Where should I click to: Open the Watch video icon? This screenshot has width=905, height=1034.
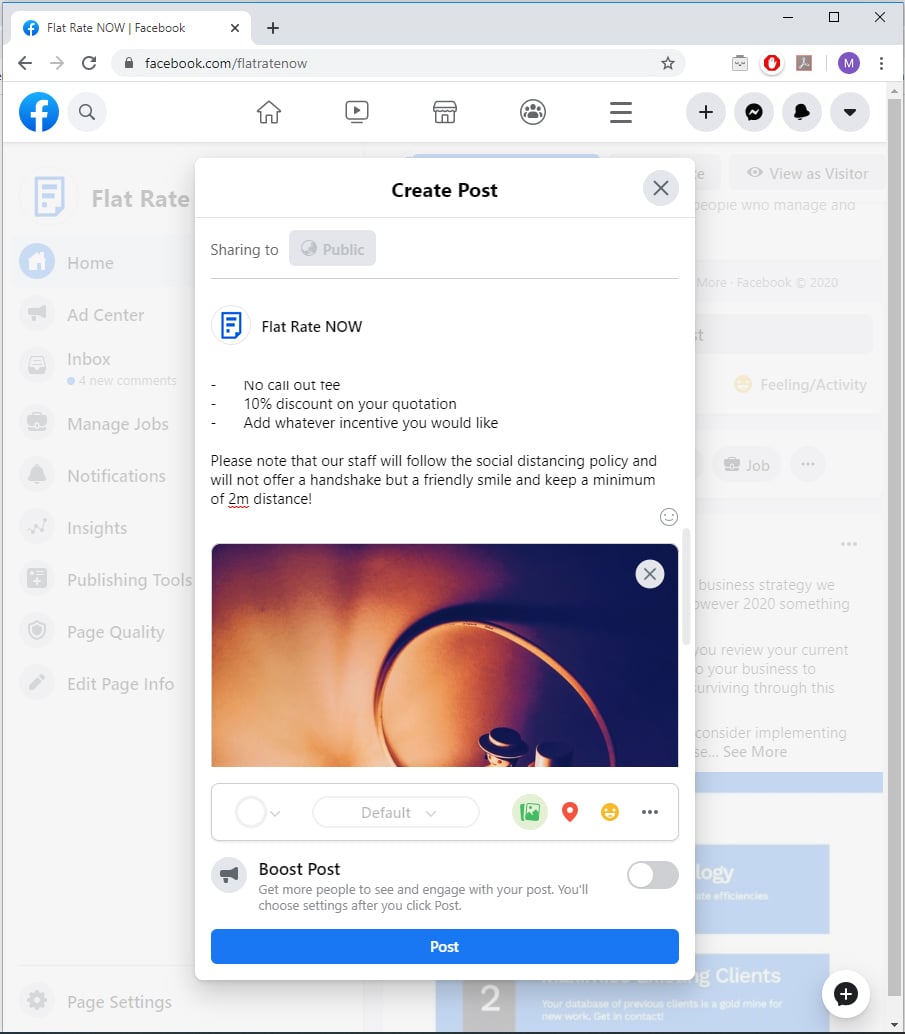coord(357,112)
